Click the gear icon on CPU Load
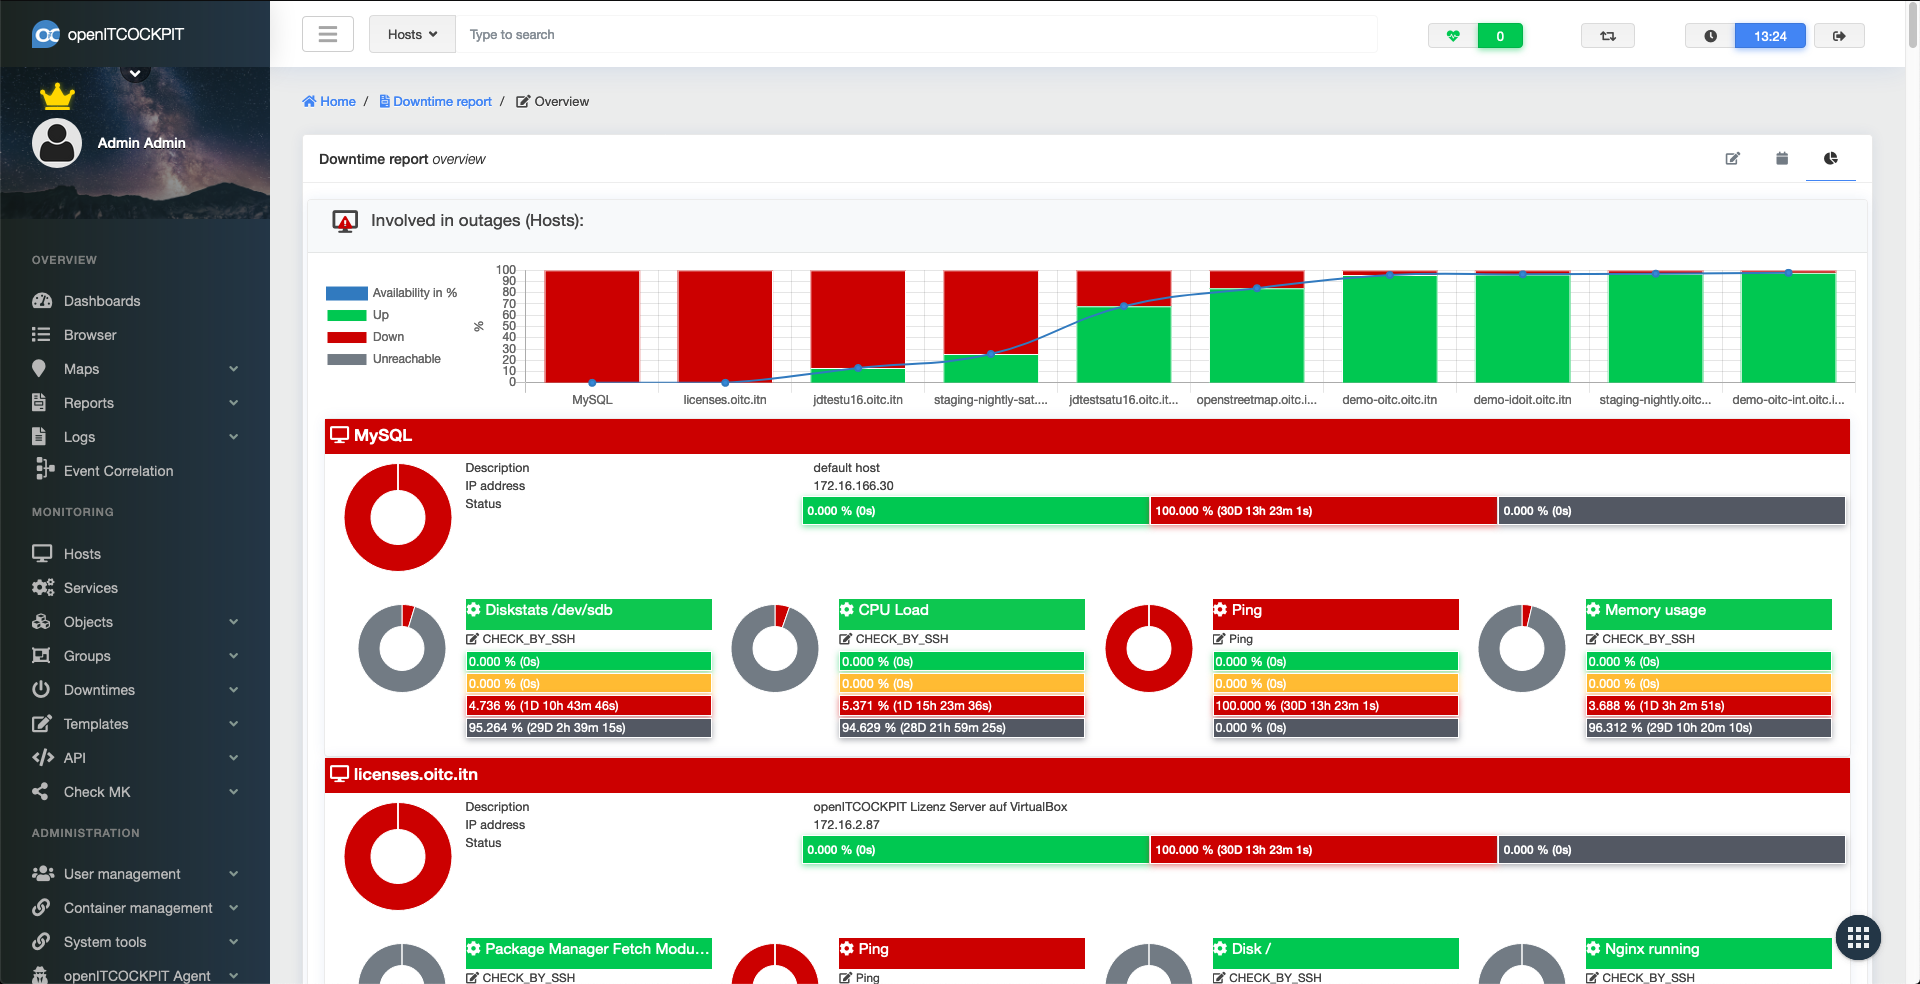 coord(847,610)
